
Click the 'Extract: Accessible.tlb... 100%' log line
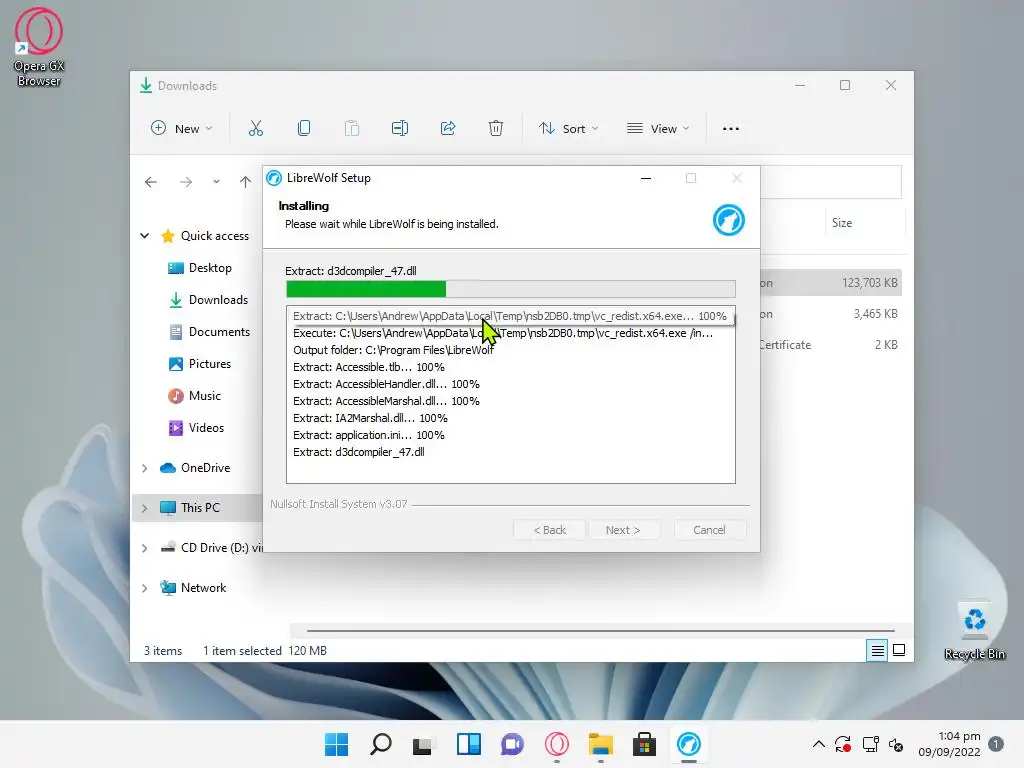click(369, 367)
